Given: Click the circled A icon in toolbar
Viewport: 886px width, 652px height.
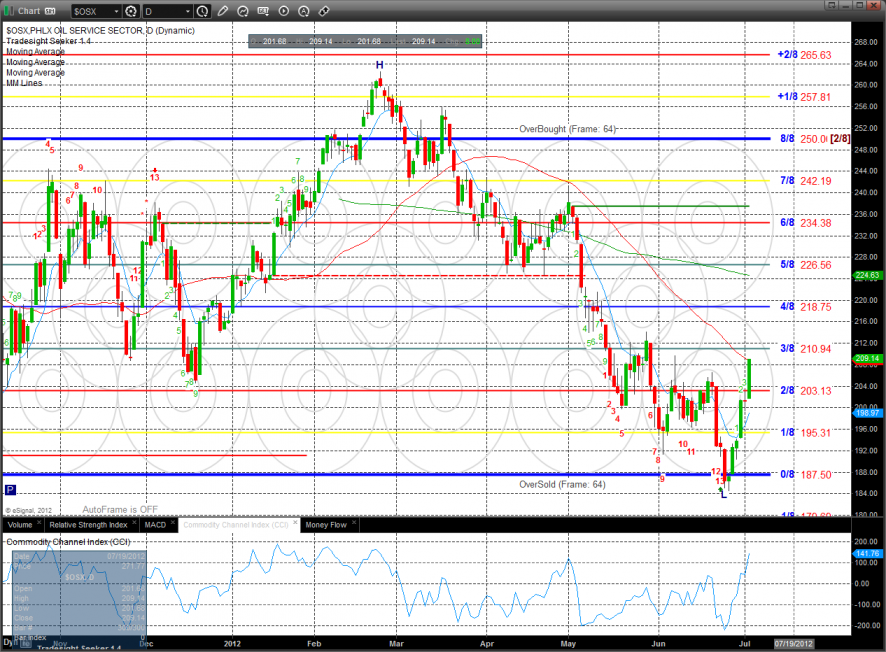Looking at the screenshot, I should tap(304, 11).
